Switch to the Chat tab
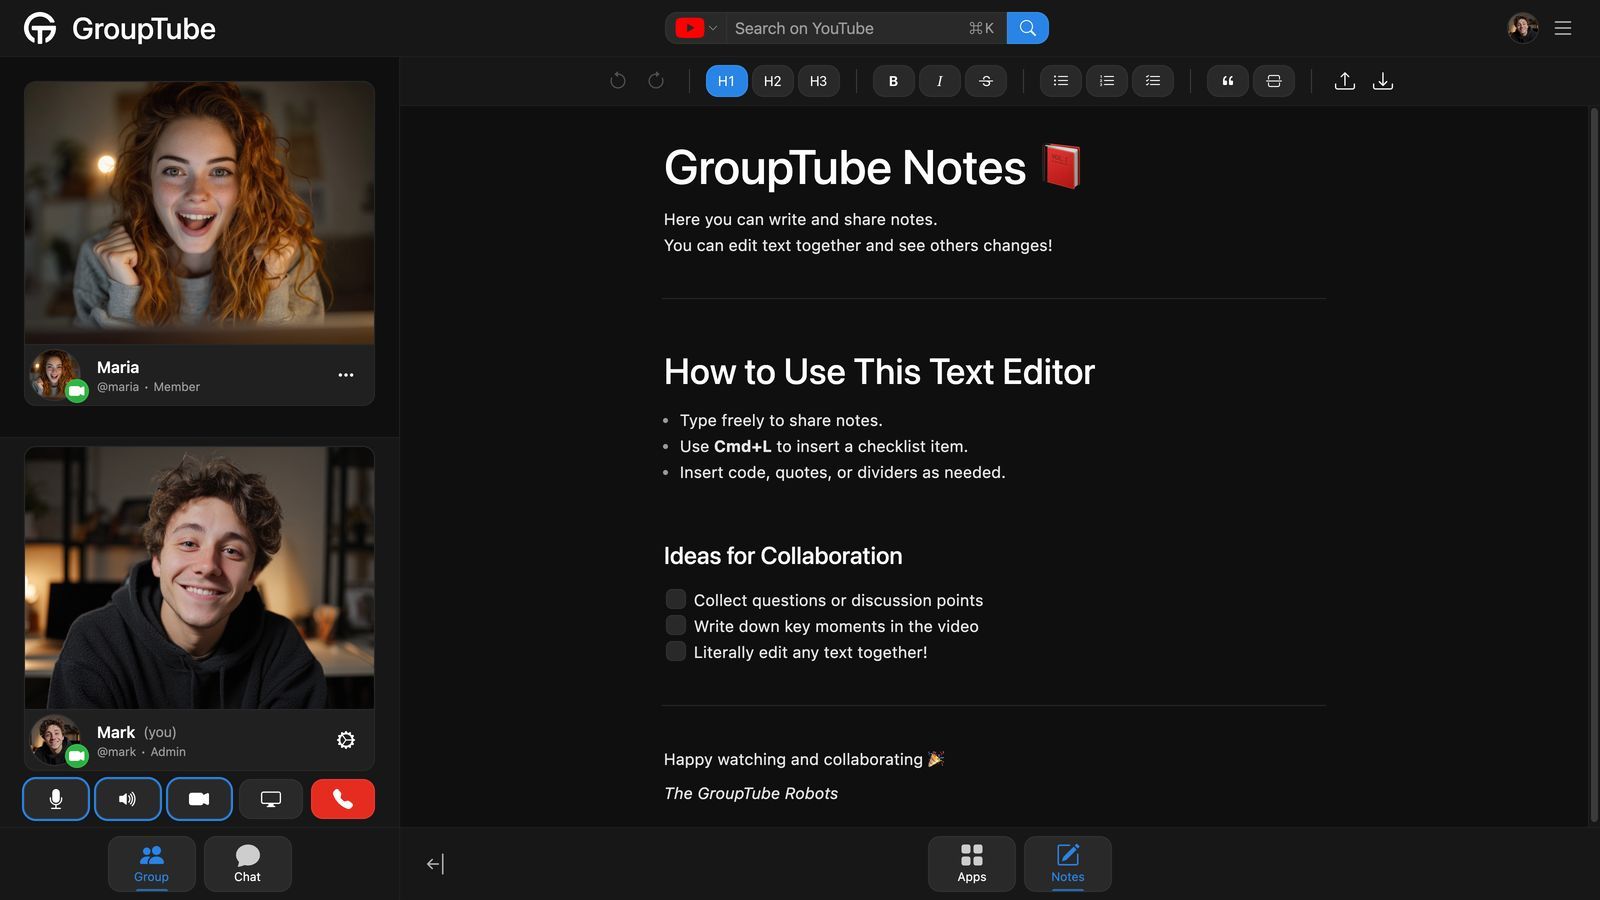Image resolution: width=1600 pixels, height=900 pixels. point(247,863)
